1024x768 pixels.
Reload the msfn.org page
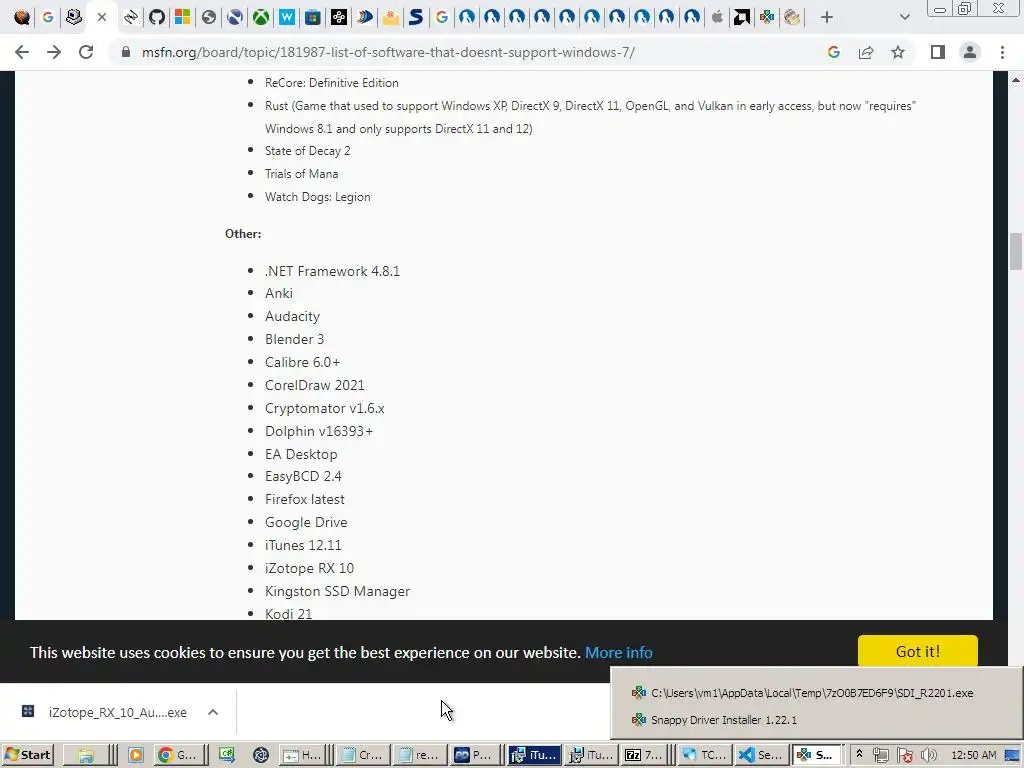tap(86, 52)
